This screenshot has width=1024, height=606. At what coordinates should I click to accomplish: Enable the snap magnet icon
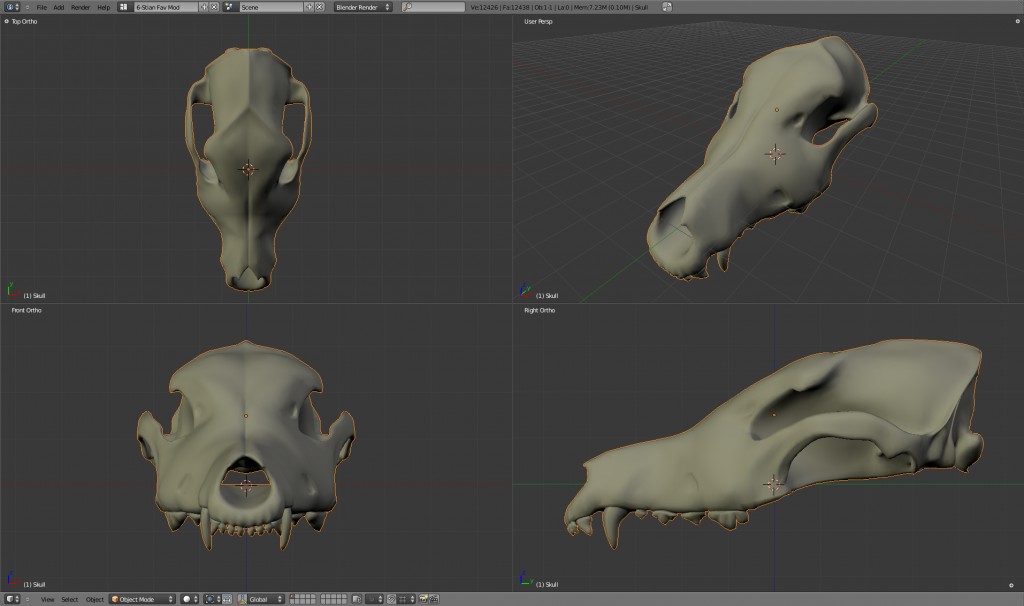[391, 598]
